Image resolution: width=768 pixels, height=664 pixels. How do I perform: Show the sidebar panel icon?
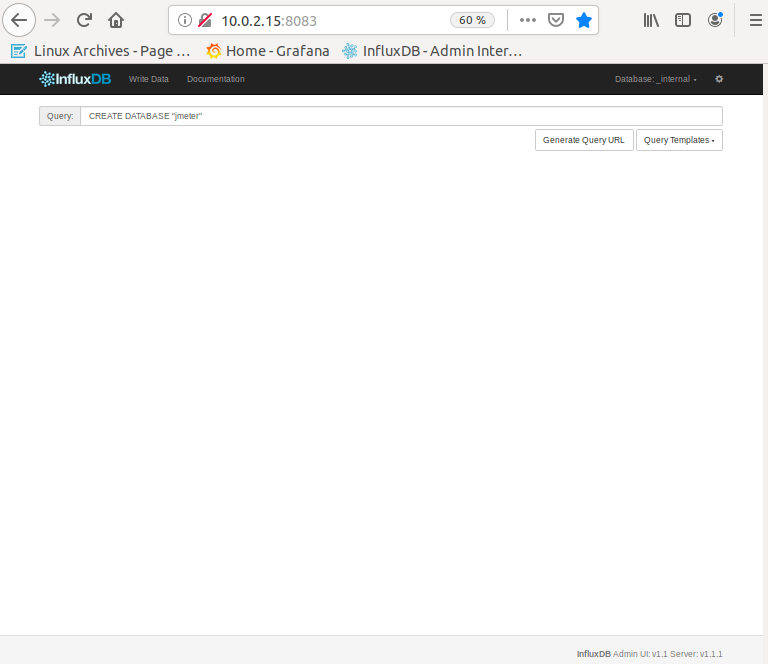click(x=683, y=20)
